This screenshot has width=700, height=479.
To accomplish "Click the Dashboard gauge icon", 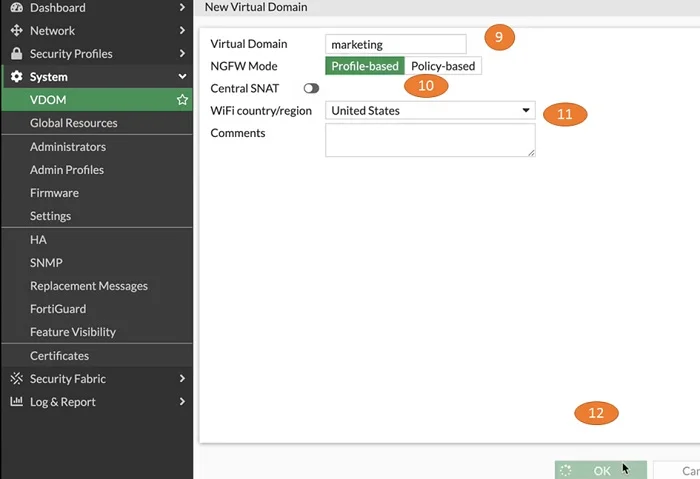I will 17,7.
